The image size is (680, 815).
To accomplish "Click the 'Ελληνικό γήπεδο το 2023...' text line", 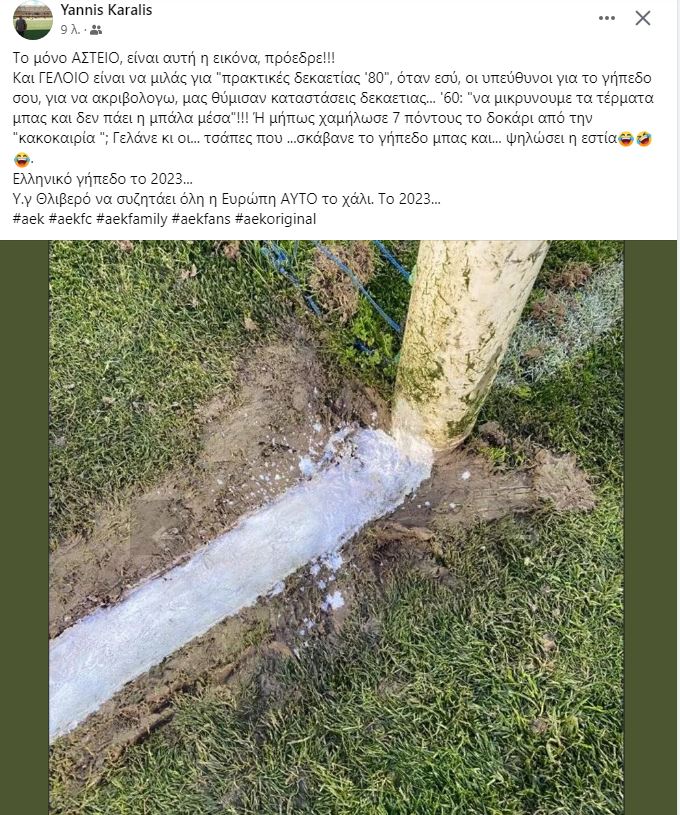I will pyautogui.click(x=102, y=179).
